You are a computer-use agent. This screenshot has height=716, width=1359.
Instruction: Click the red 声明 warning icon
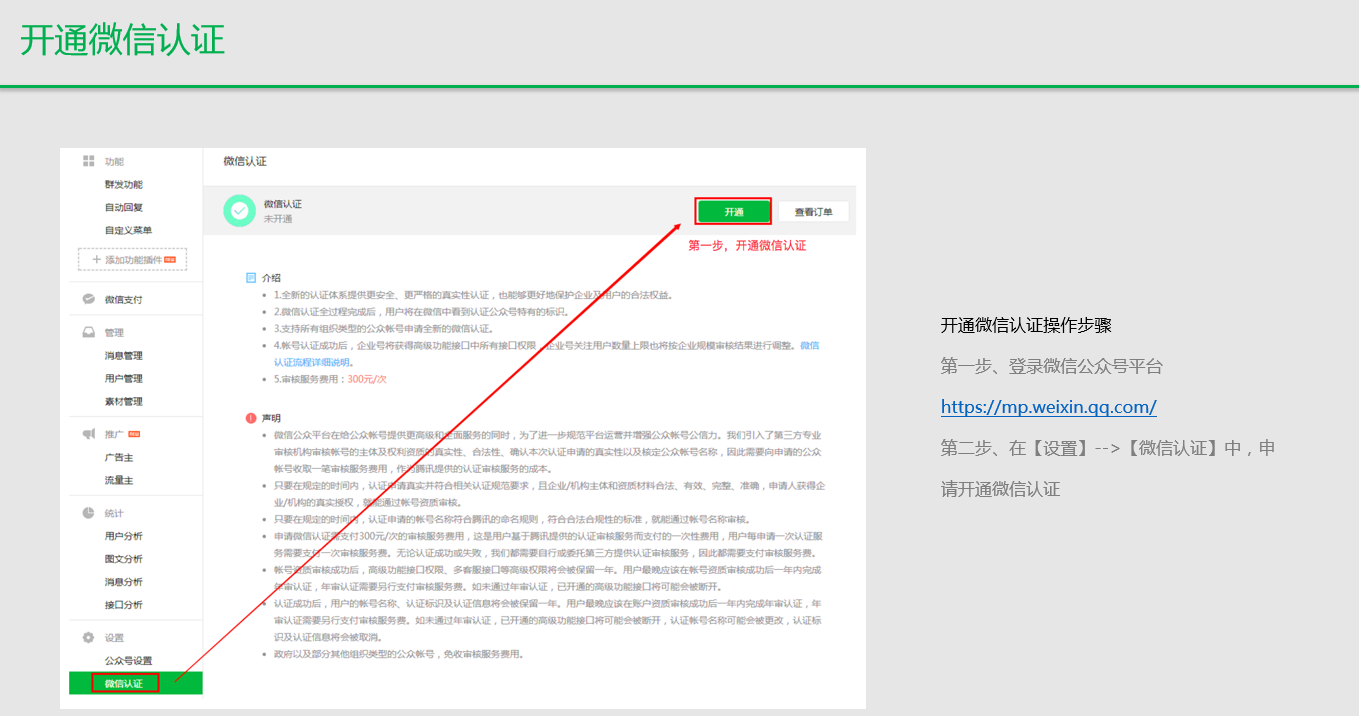point(251,418)
